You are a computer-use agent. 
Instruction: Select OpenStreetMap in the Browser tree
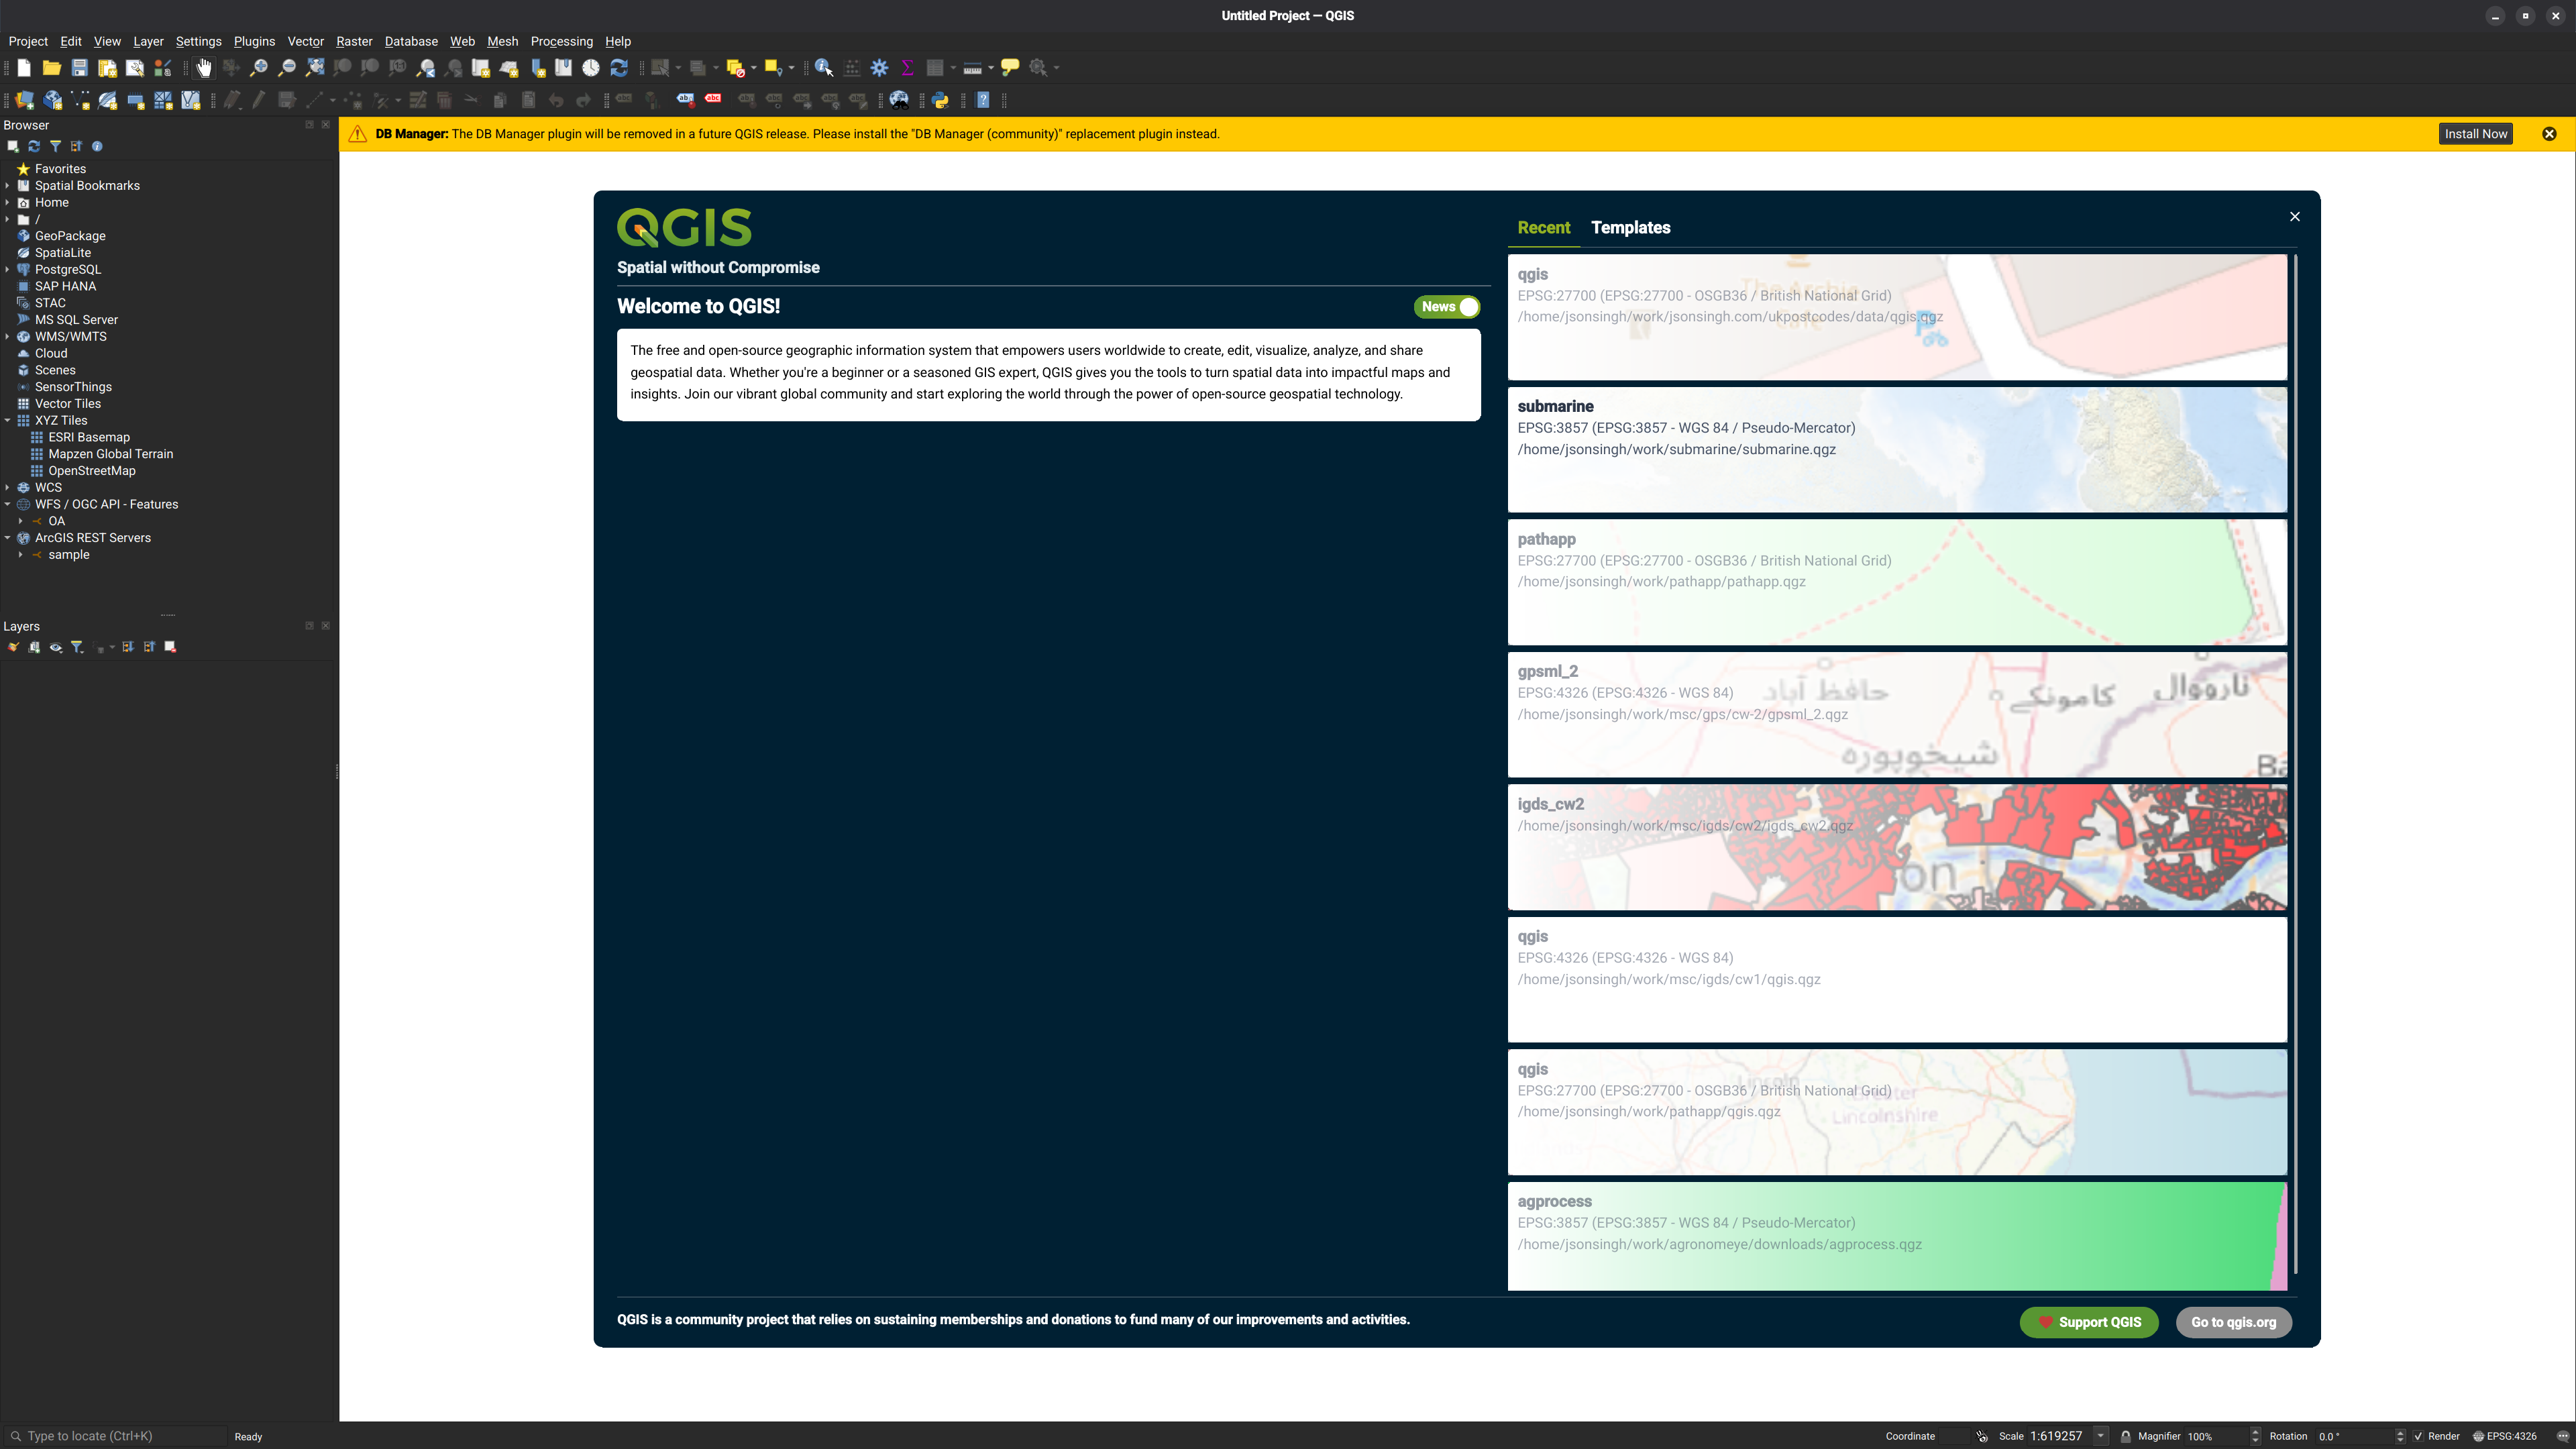coord(92,471)
